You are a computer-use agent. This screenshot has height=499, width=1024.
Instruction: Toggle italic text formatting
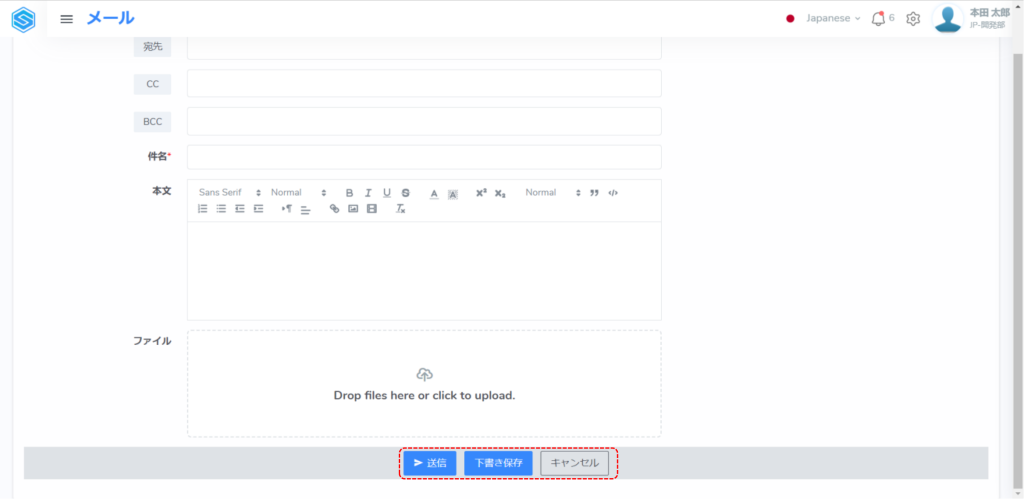pos(368,193)
